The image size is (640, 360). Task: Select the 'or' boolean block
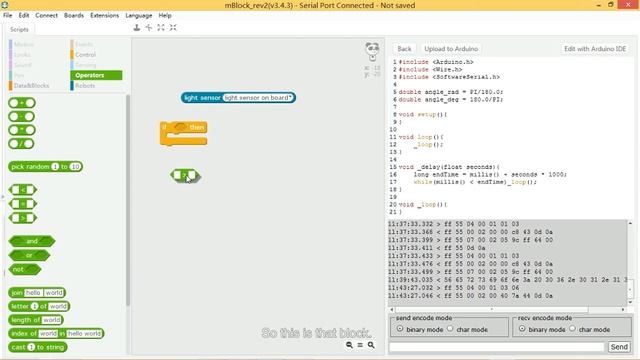(x=29, y=256)
